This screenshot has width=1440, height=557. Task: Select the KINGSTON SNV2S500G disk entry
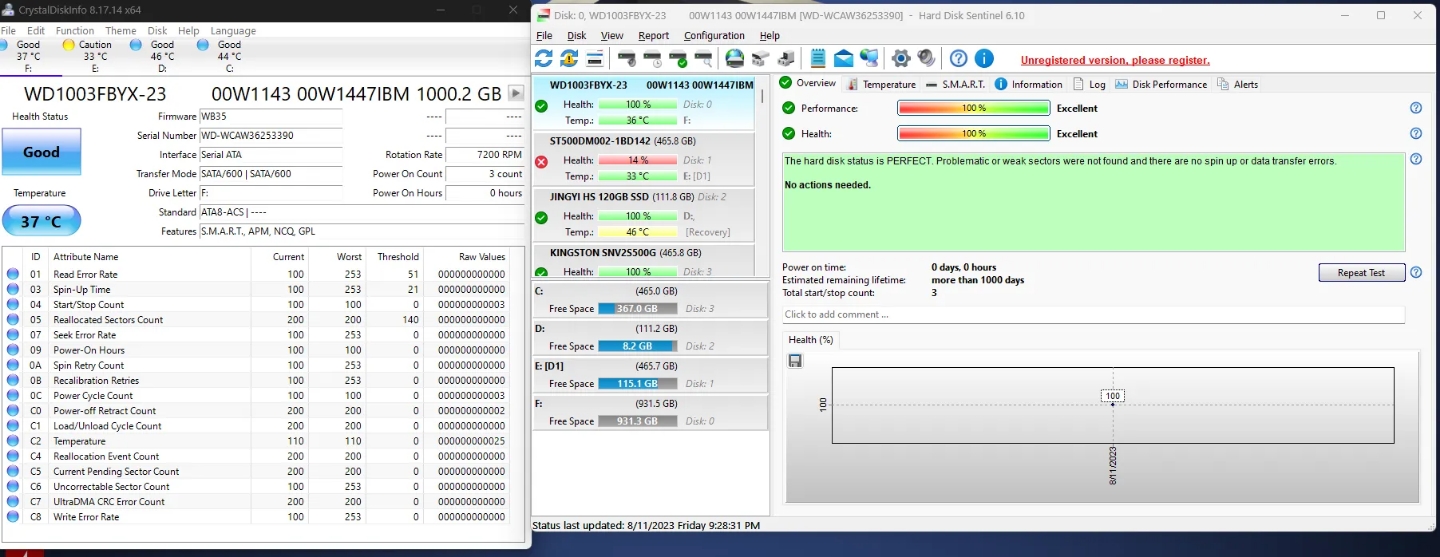point(644,262)
